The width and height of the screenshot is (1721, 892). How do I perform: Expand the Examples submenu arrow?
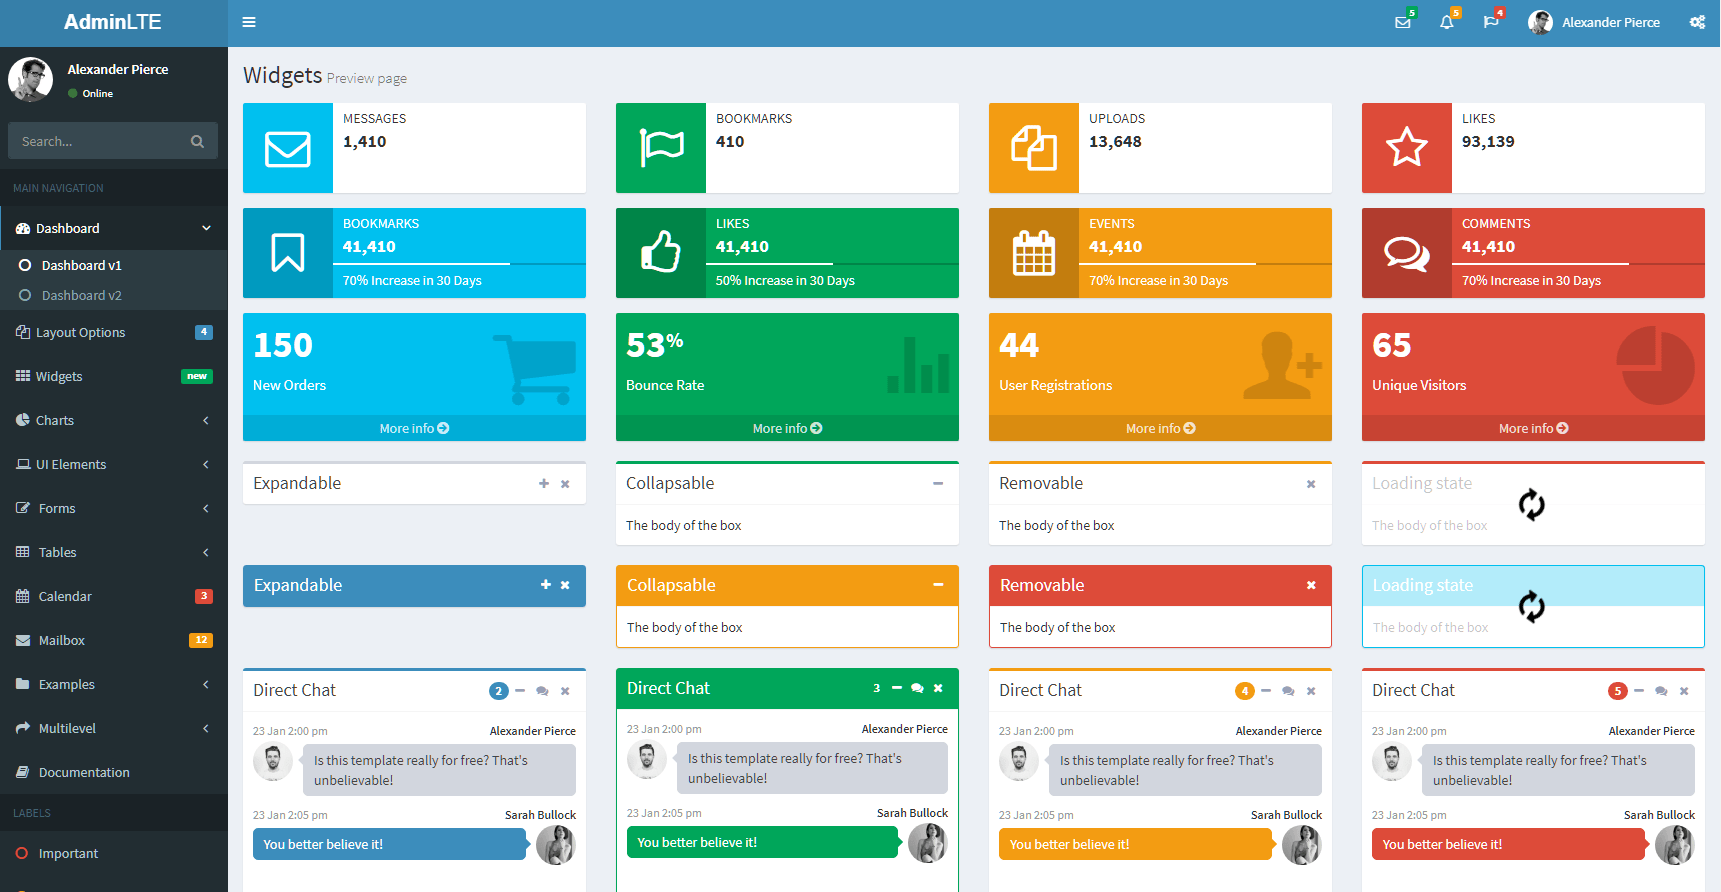[x=206, y=684]
